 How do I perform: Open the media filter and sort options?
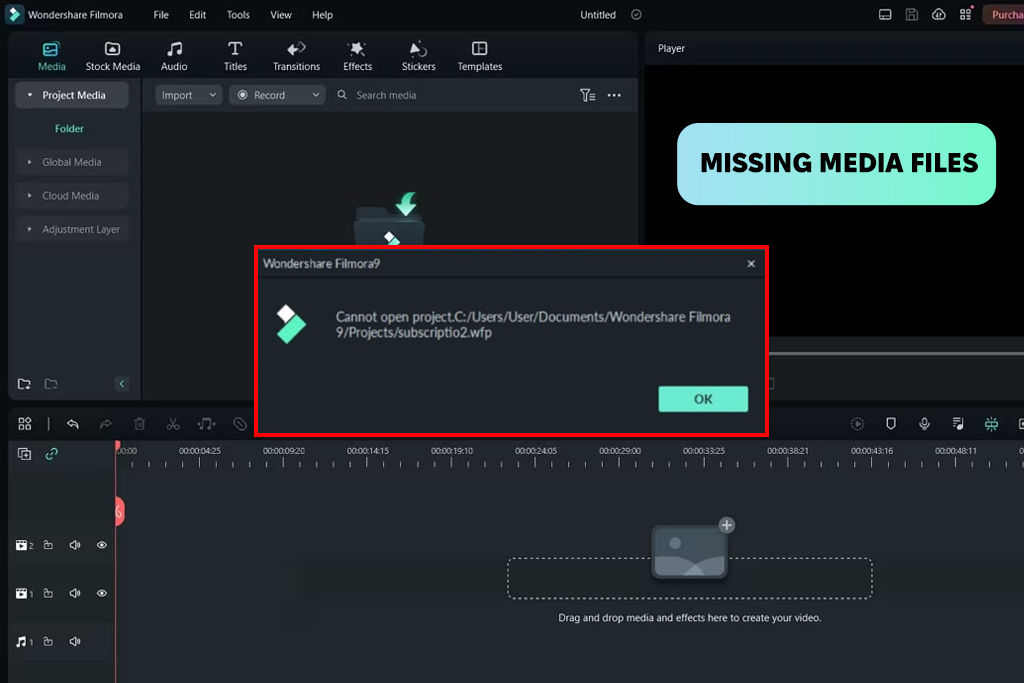[587, 95]
